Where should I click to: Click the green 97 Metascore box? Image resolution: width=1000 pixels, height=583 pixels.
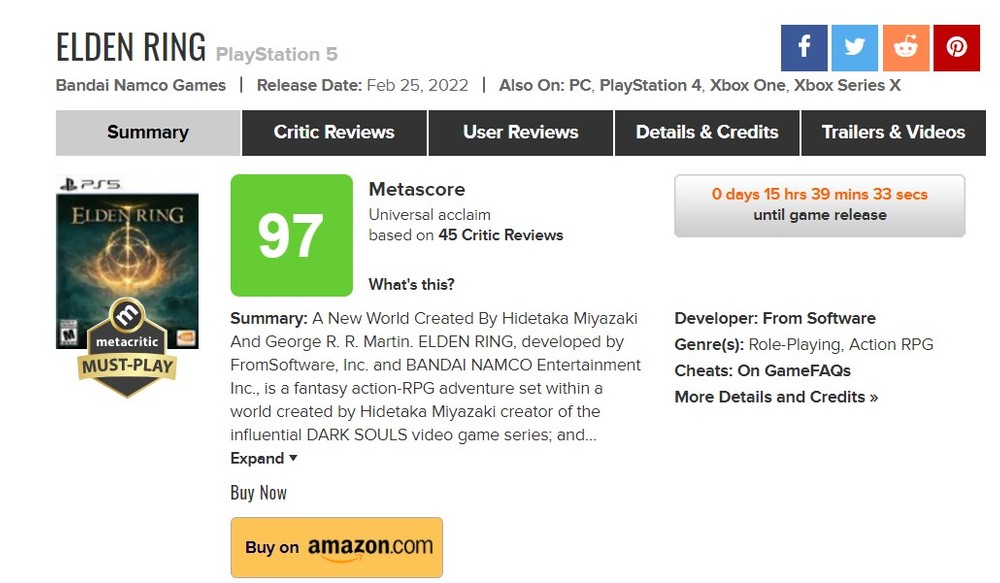[291, 235]
